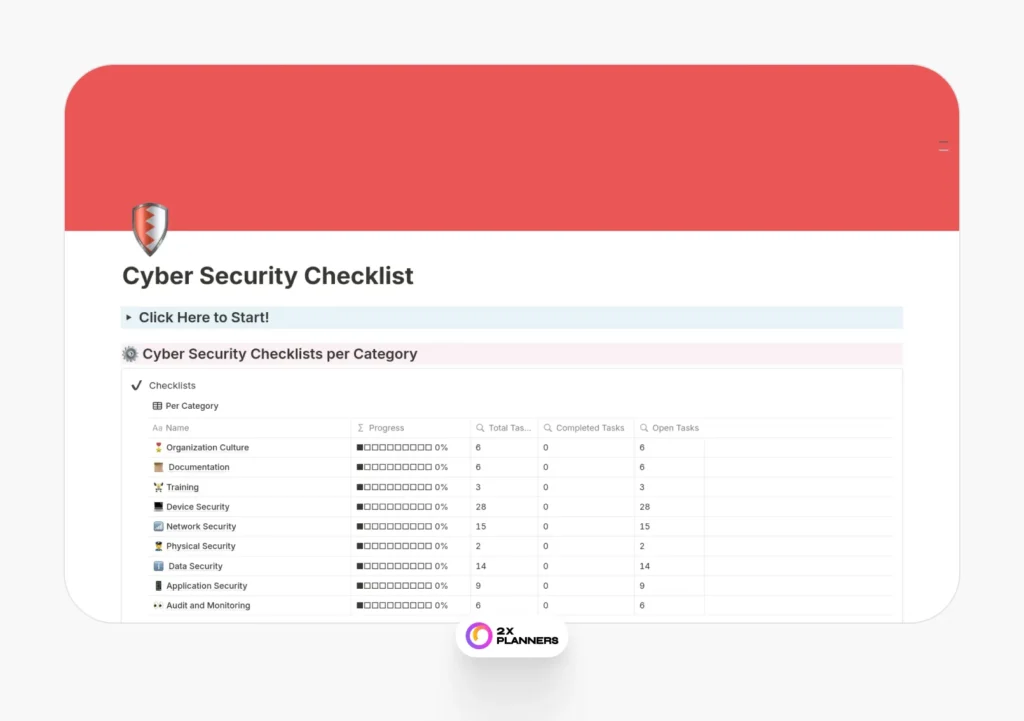Click the Name column header

[x=177, y=428]
